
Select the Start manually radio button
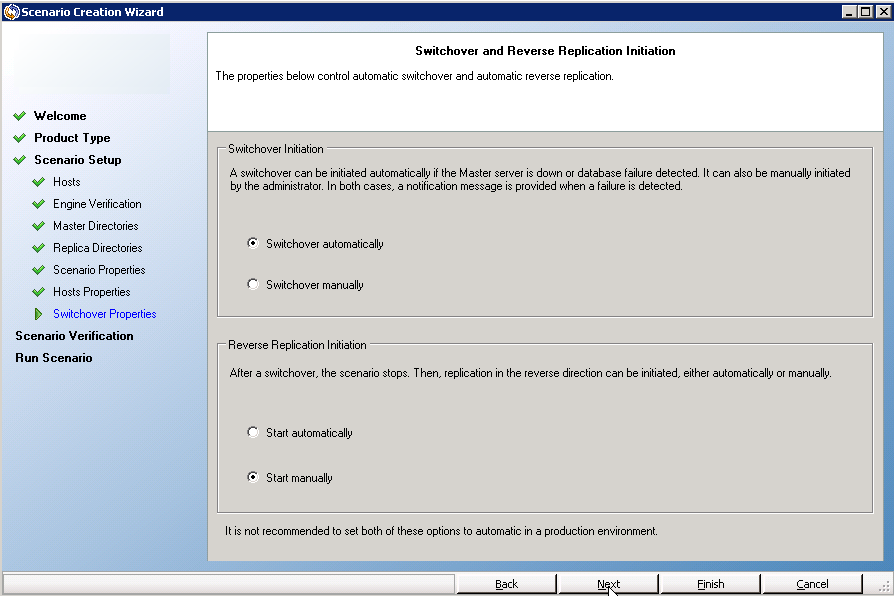(253, 477)
